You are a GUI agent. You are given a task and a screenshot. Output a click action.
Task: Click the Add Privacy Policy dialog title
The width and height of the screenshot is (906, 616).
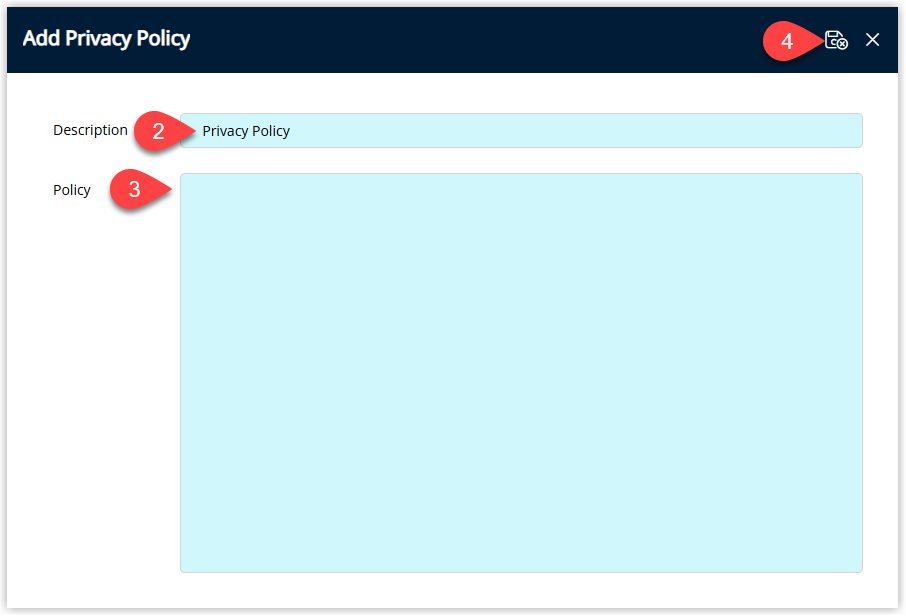click(106, 39)
